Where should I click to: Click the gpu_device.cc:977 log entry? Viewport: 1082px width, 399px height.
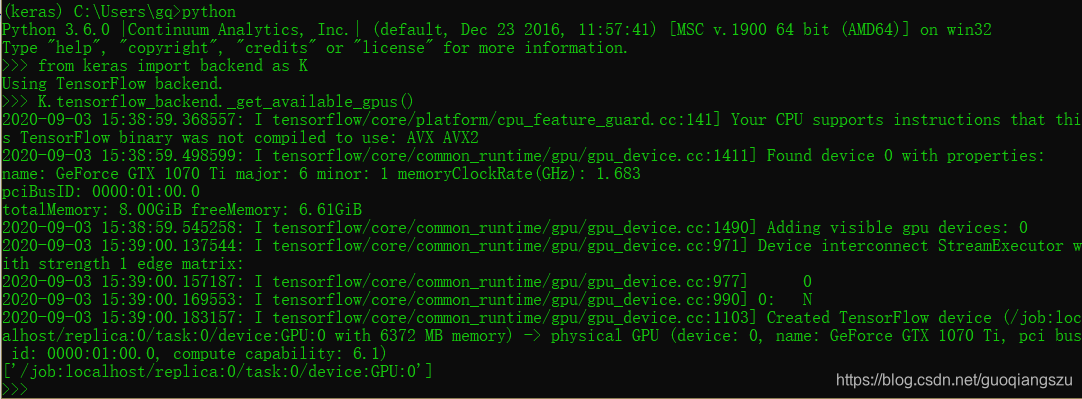click(x=407, y=281)
